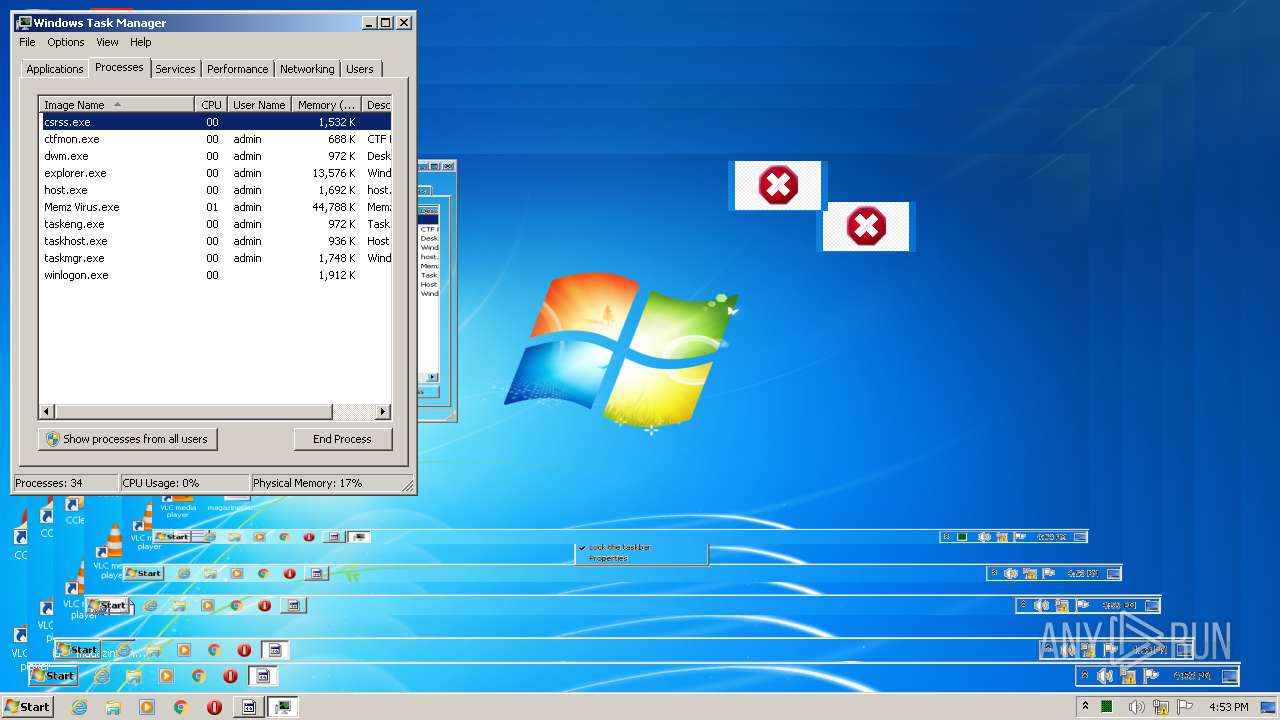Click the 4:53 PM clock
This screenshot has width=1280, height=720.
pyautogui.click(x=1228, y=707)
